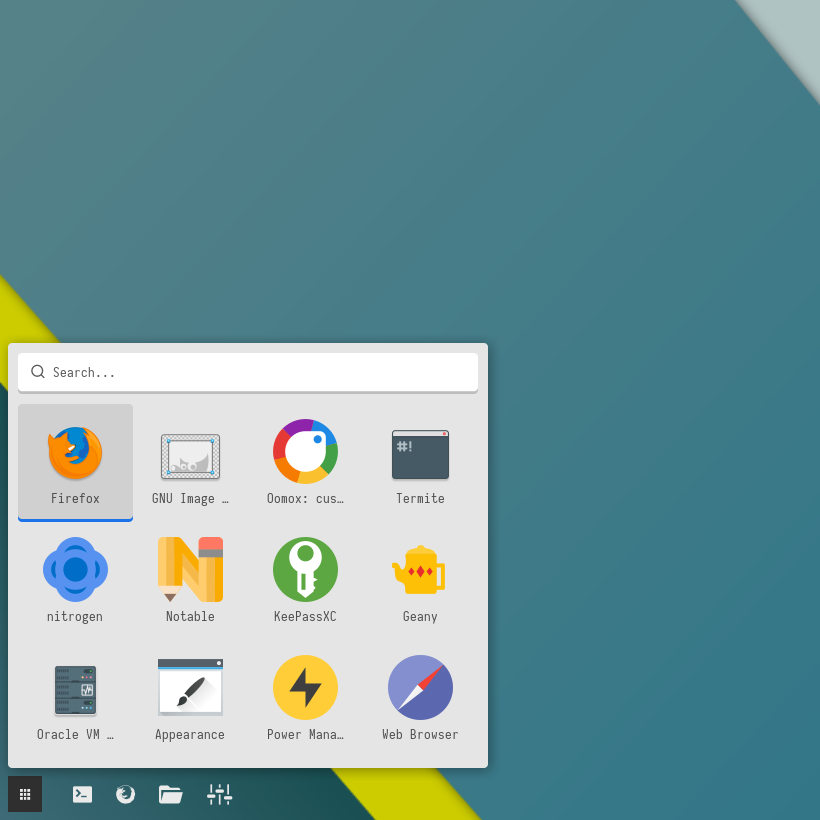Launch the Web Browser compass icon
Screen dimensions: 820x820
[x=420, y=687]
